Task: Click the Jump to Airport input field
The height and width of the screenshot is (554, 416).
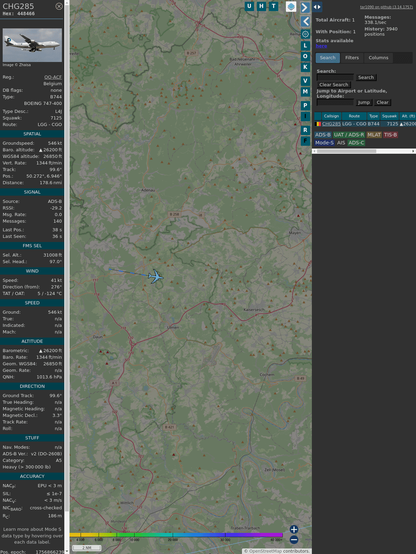Action: [335, 102]
